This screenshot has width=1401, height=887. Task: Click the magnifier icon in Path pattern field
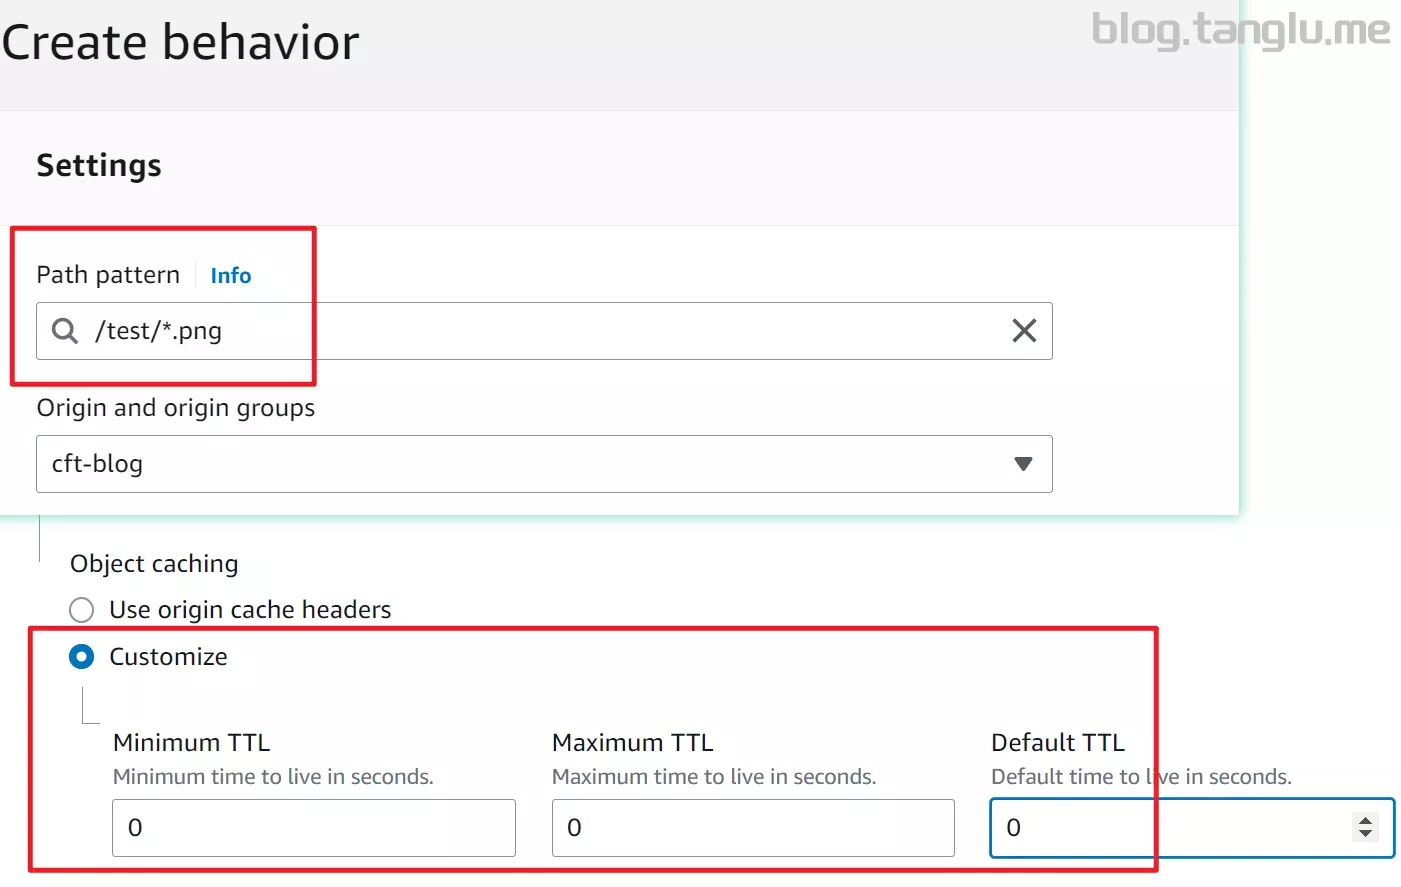click(x=65, y=330)
